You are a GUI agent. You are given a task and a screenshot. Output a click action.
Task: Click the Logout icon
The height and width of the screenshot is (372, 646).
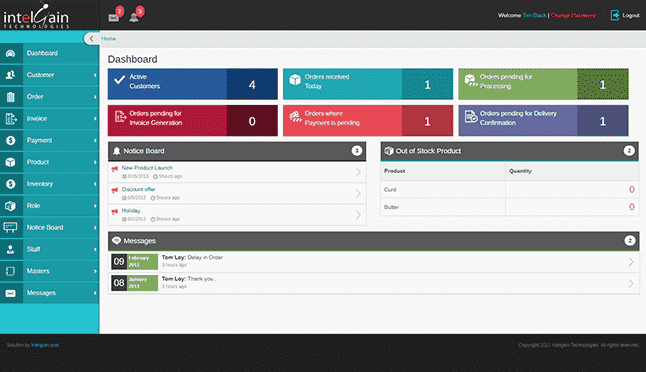pyautogui.click(x=615, y=15)
